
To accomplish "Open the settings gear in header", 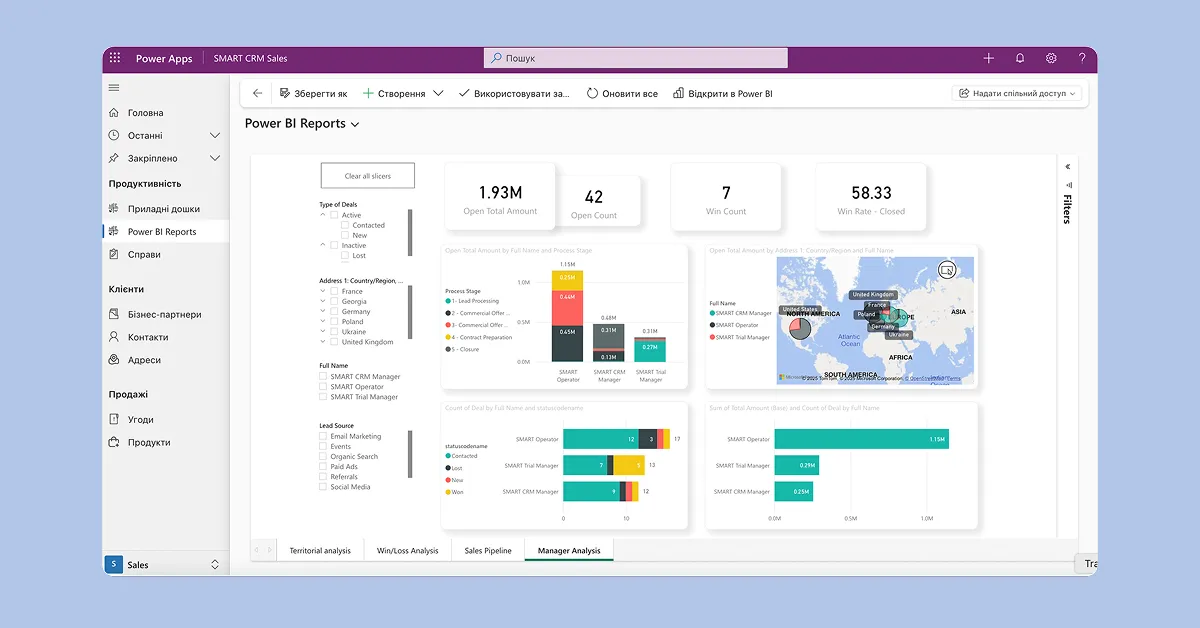I will click(1051, 58).
